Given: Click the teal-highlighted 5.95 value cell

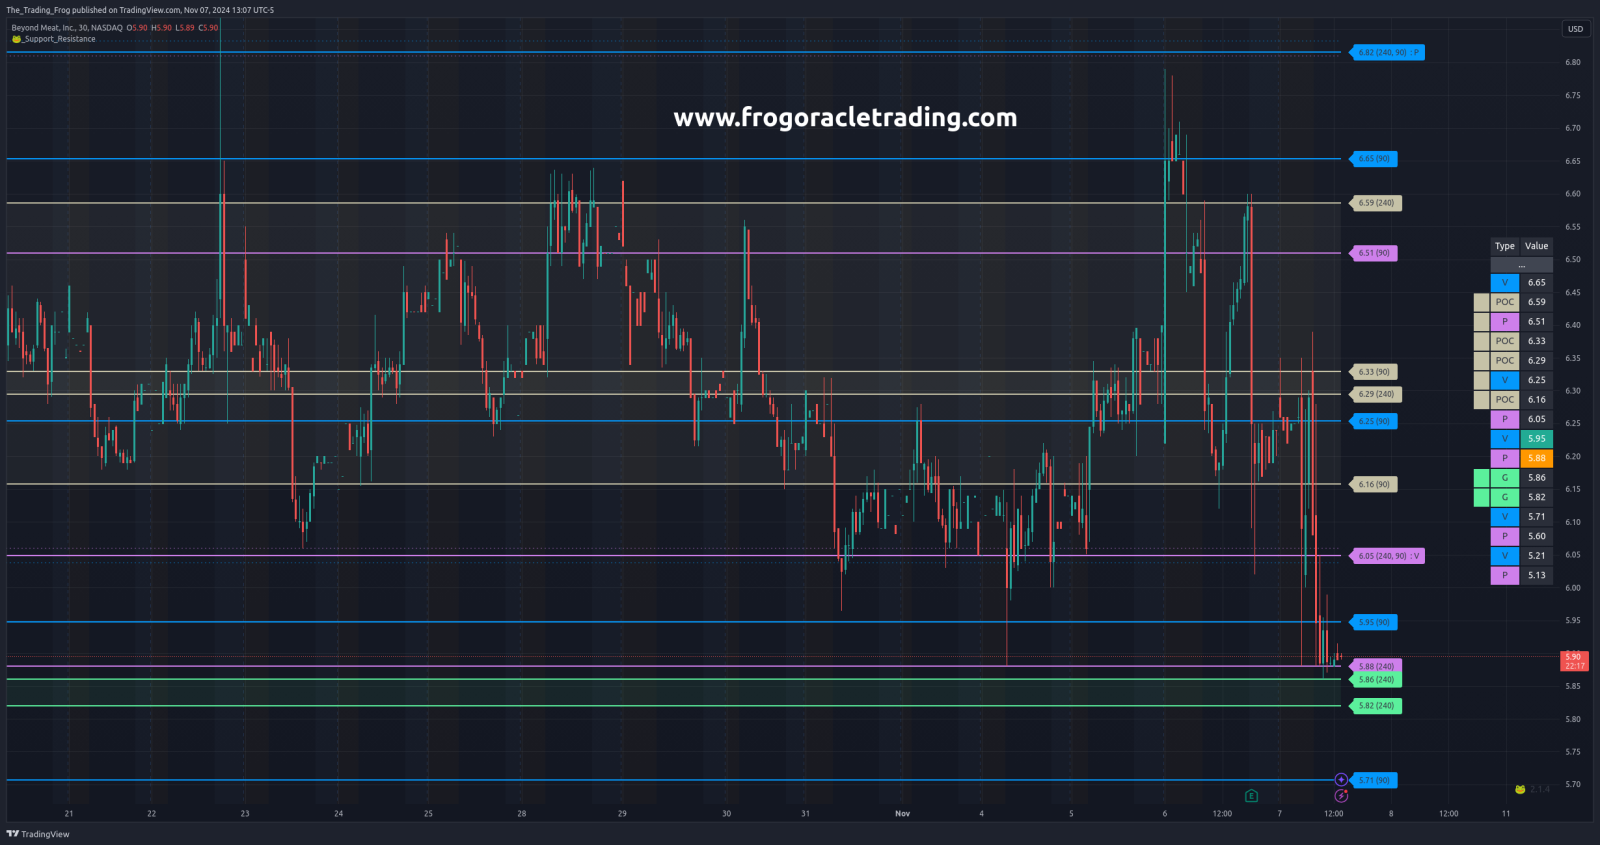Looking at the screenshot, I should [1537, 438].
